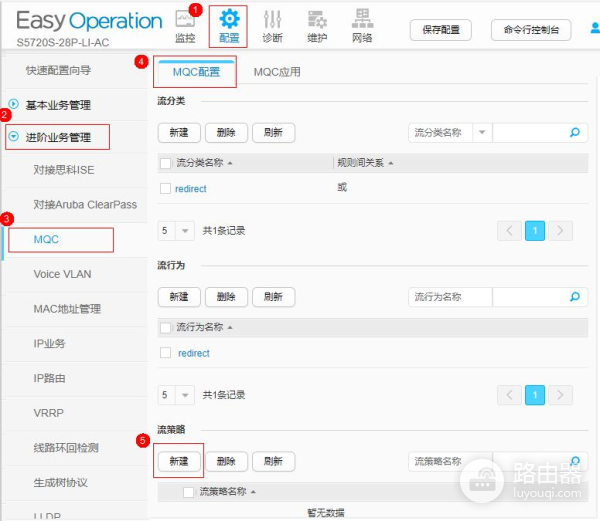Tick checkbox for redirect traffic classifier row
Screen dimensions: 600x521
point(165,188)
